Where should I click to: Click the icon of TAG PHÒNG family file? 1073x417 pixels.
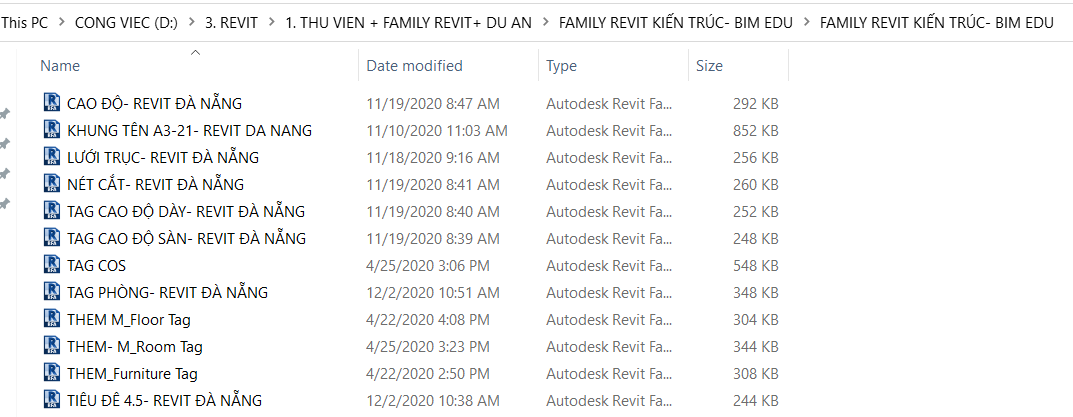tap(52, 292)
